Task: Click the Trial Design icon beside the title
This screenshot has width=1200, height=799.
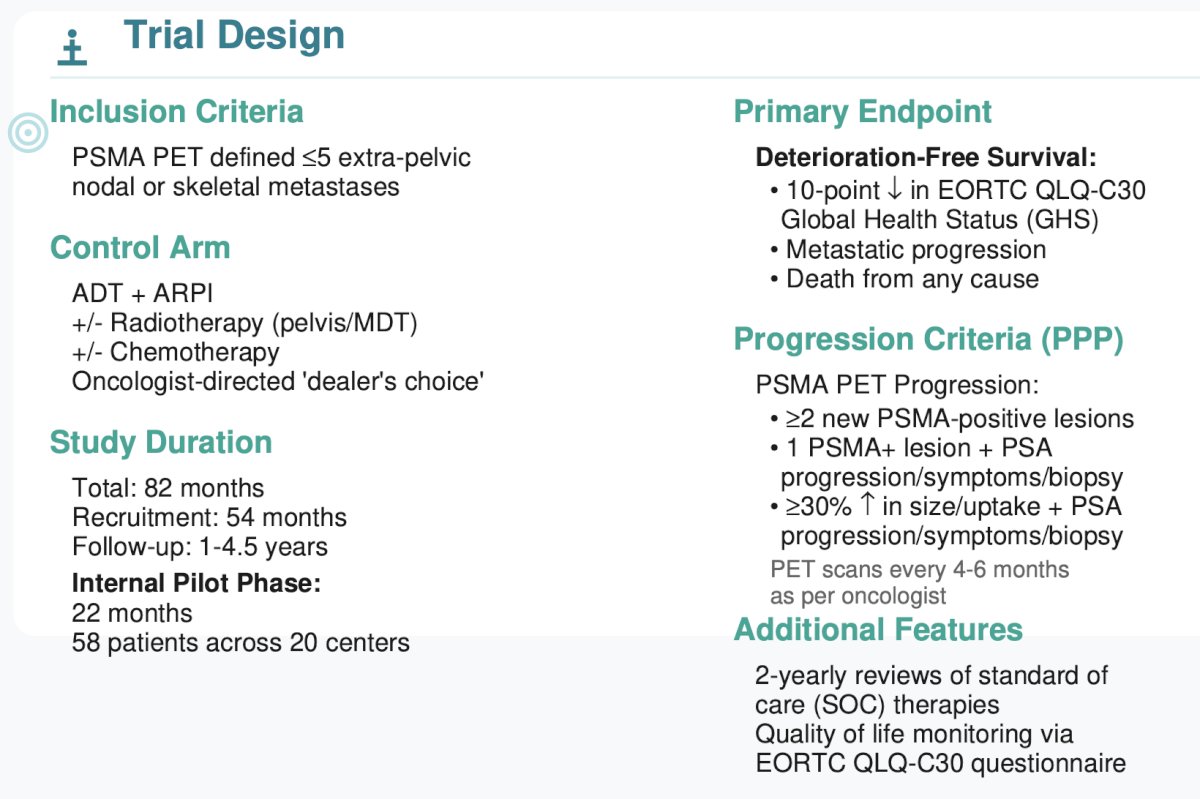Action: point(71,47)
